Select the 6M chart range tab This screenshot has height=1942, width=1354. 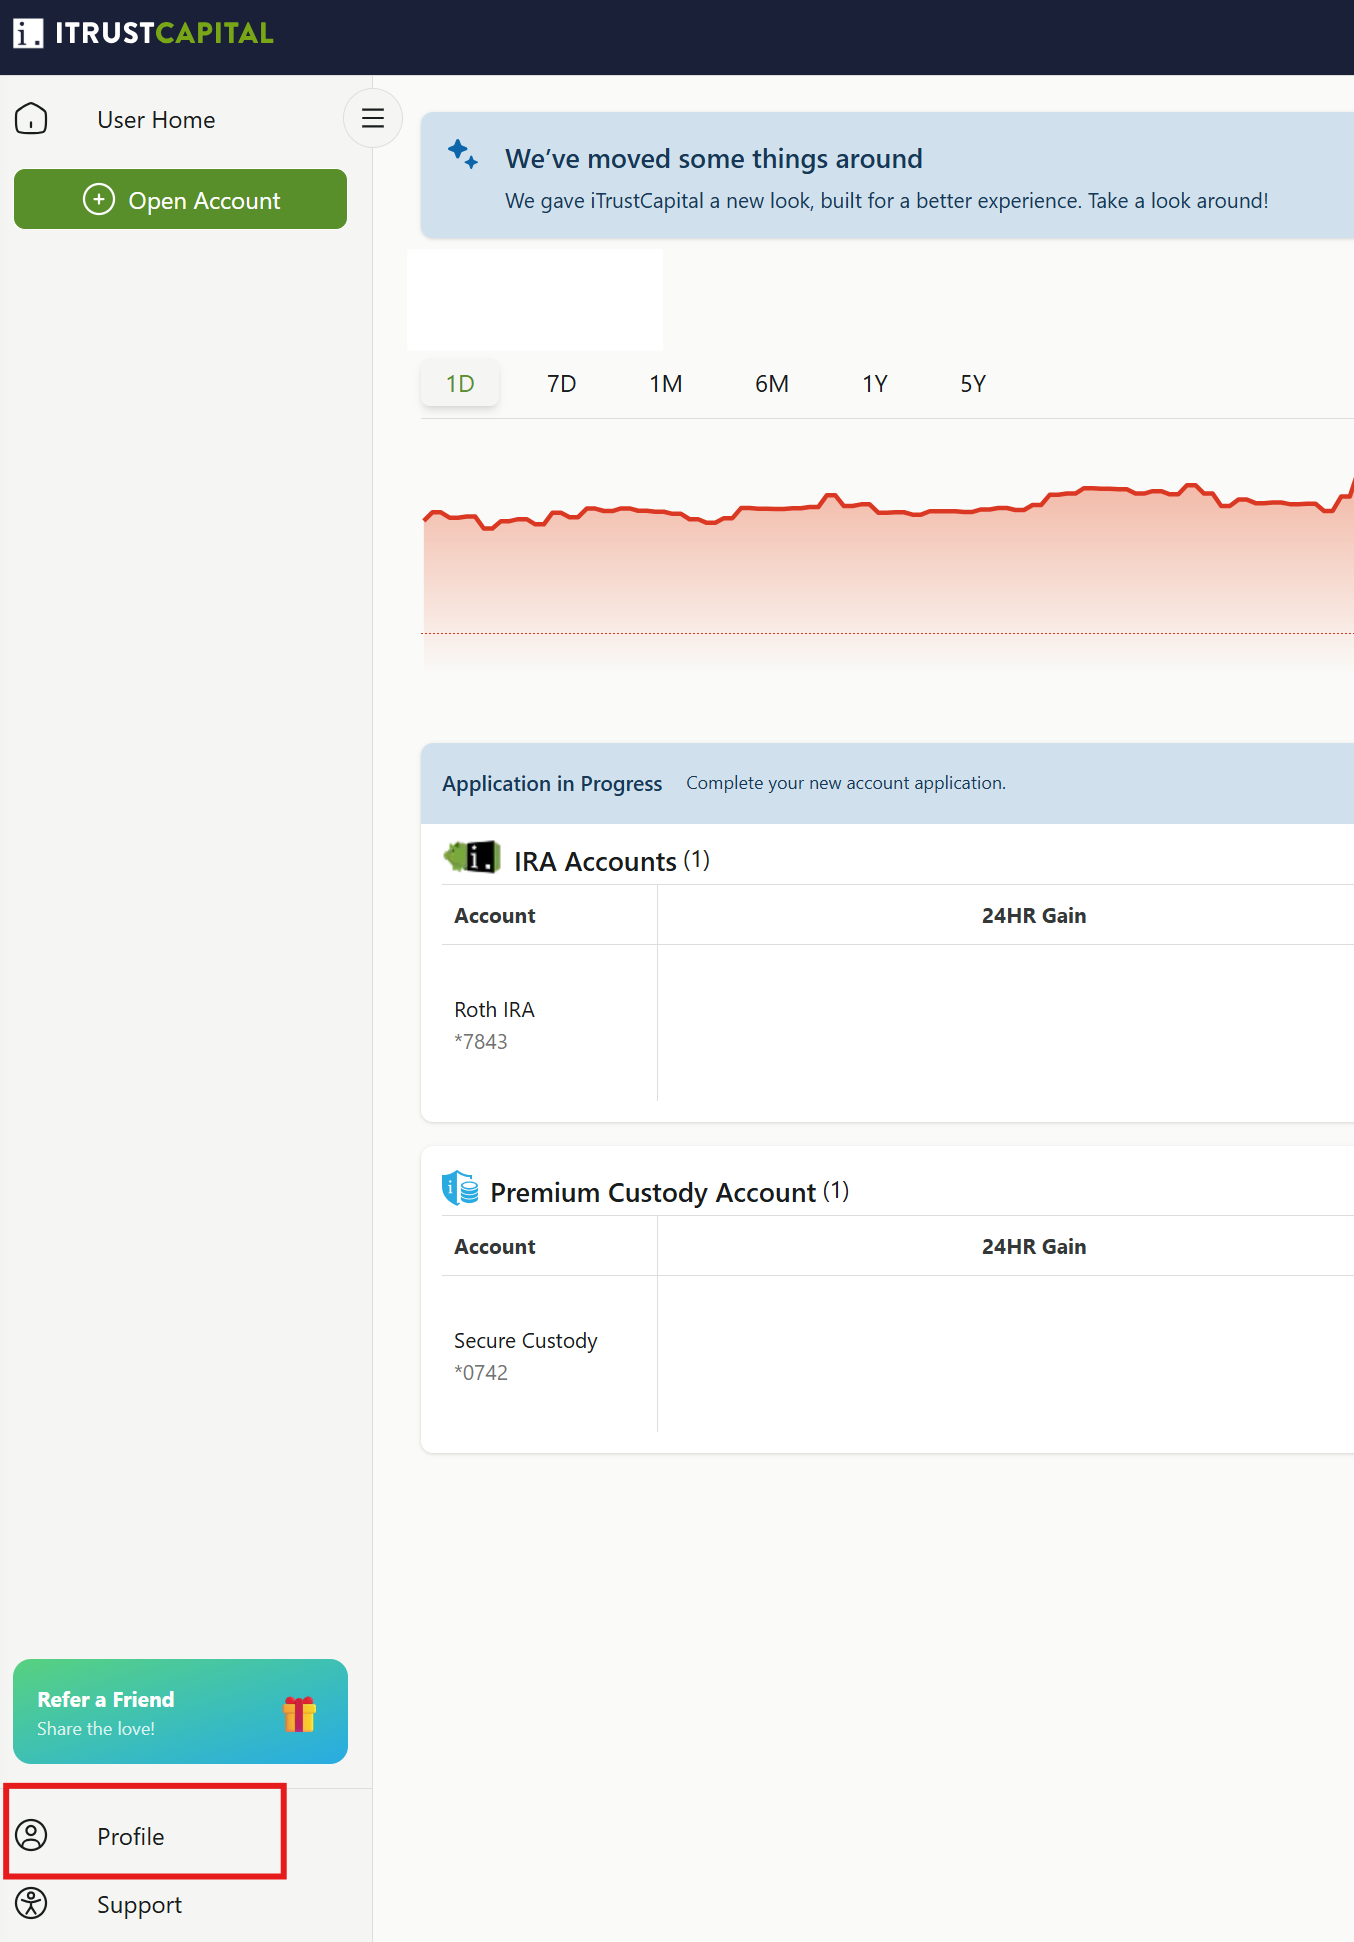(x=772, y=384)
